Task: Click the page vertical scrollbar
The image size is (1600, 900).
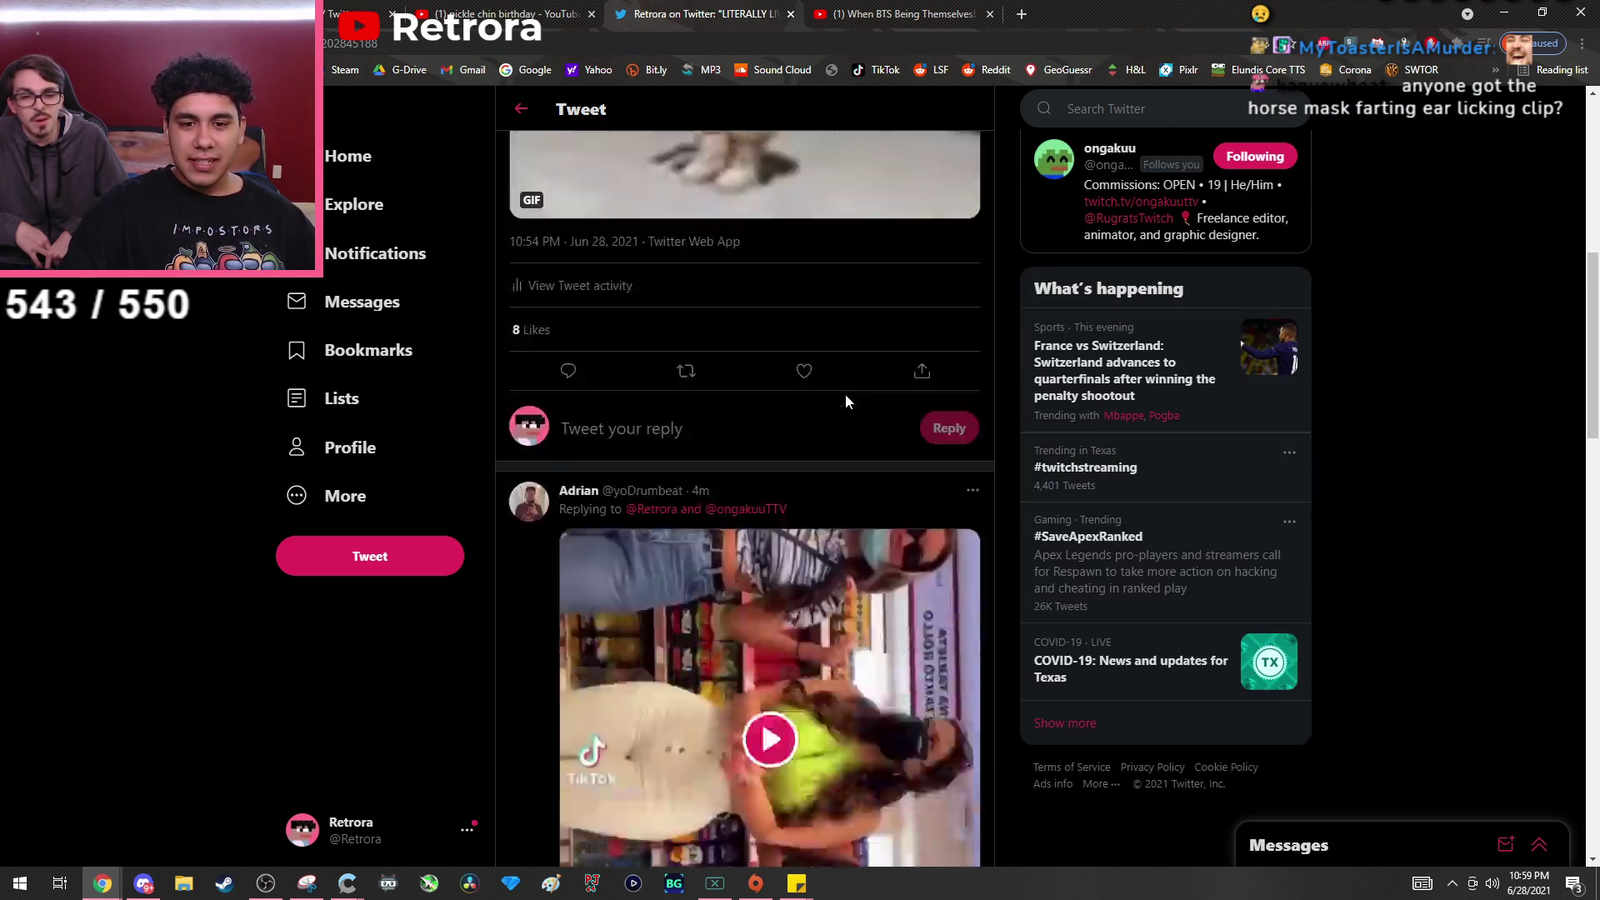Action: pos(1592,346)
